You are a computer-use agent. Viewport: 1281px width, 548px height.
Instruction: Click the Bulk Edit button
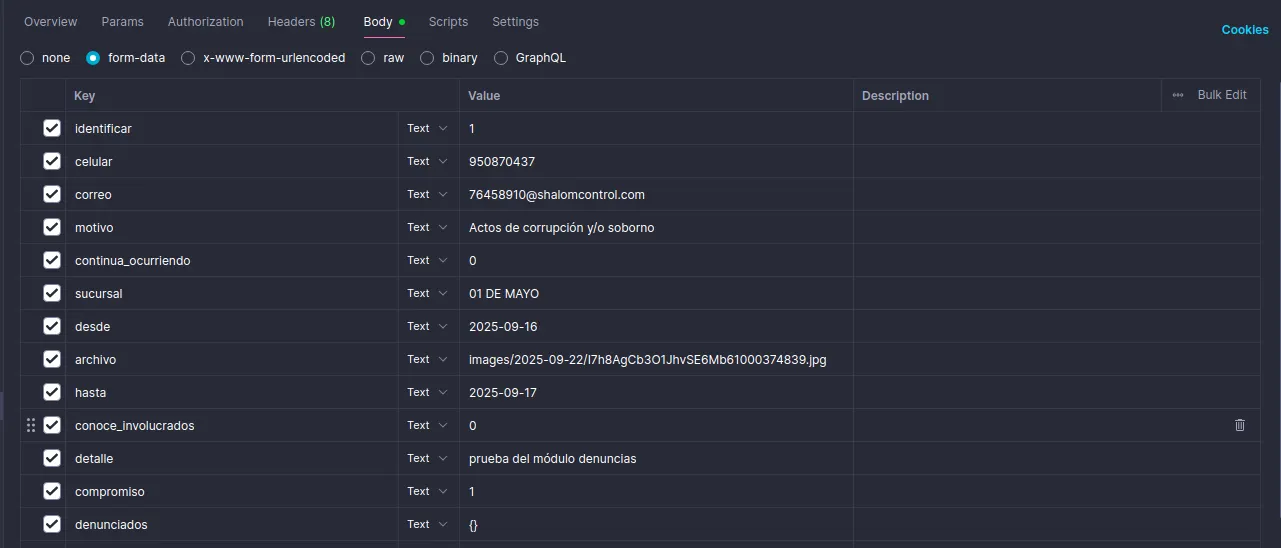pos(1221,95)
